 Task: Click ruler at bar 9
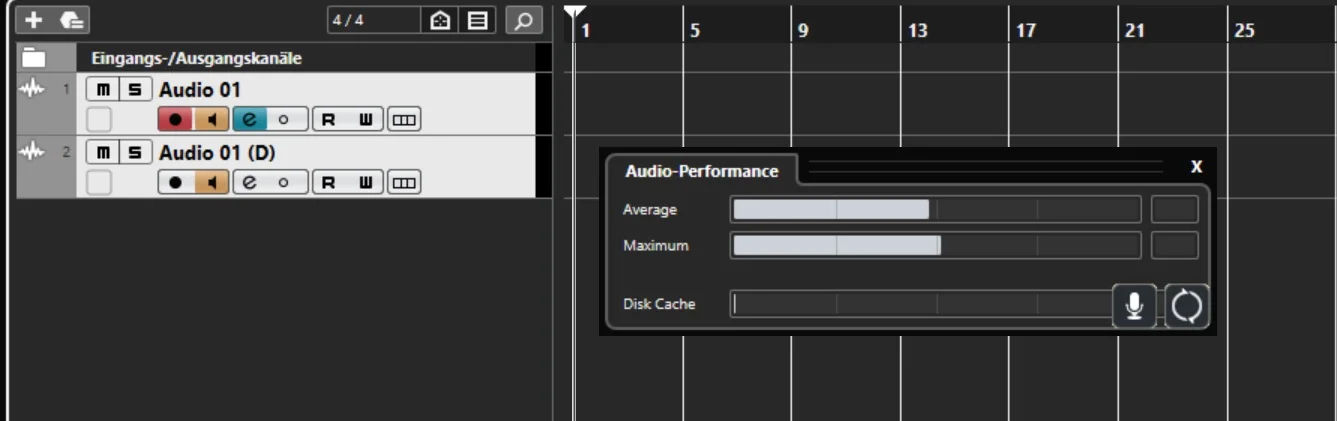[803, 30]
